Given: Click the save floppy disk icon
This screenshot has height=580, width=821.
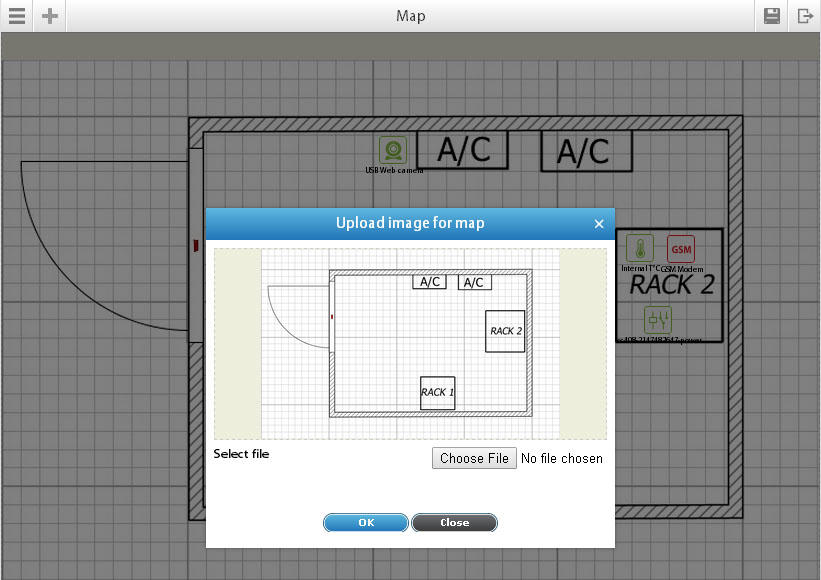Looking at the screenshot, I should pyautogui.click(x=772, y=16).
